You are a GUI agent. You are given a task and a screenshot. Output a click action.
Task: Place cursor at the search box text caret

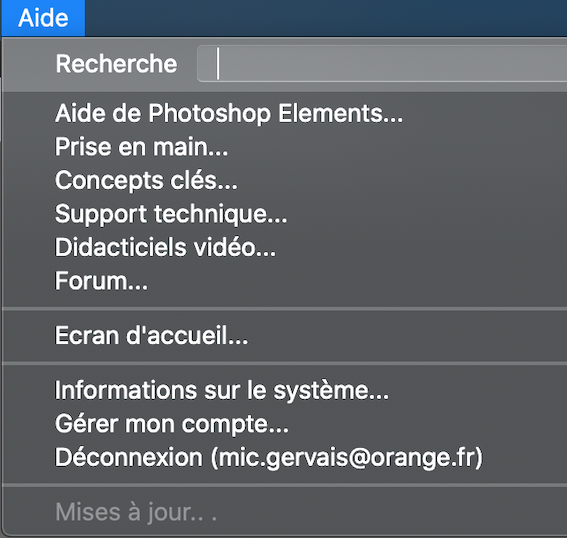(218, 64)
